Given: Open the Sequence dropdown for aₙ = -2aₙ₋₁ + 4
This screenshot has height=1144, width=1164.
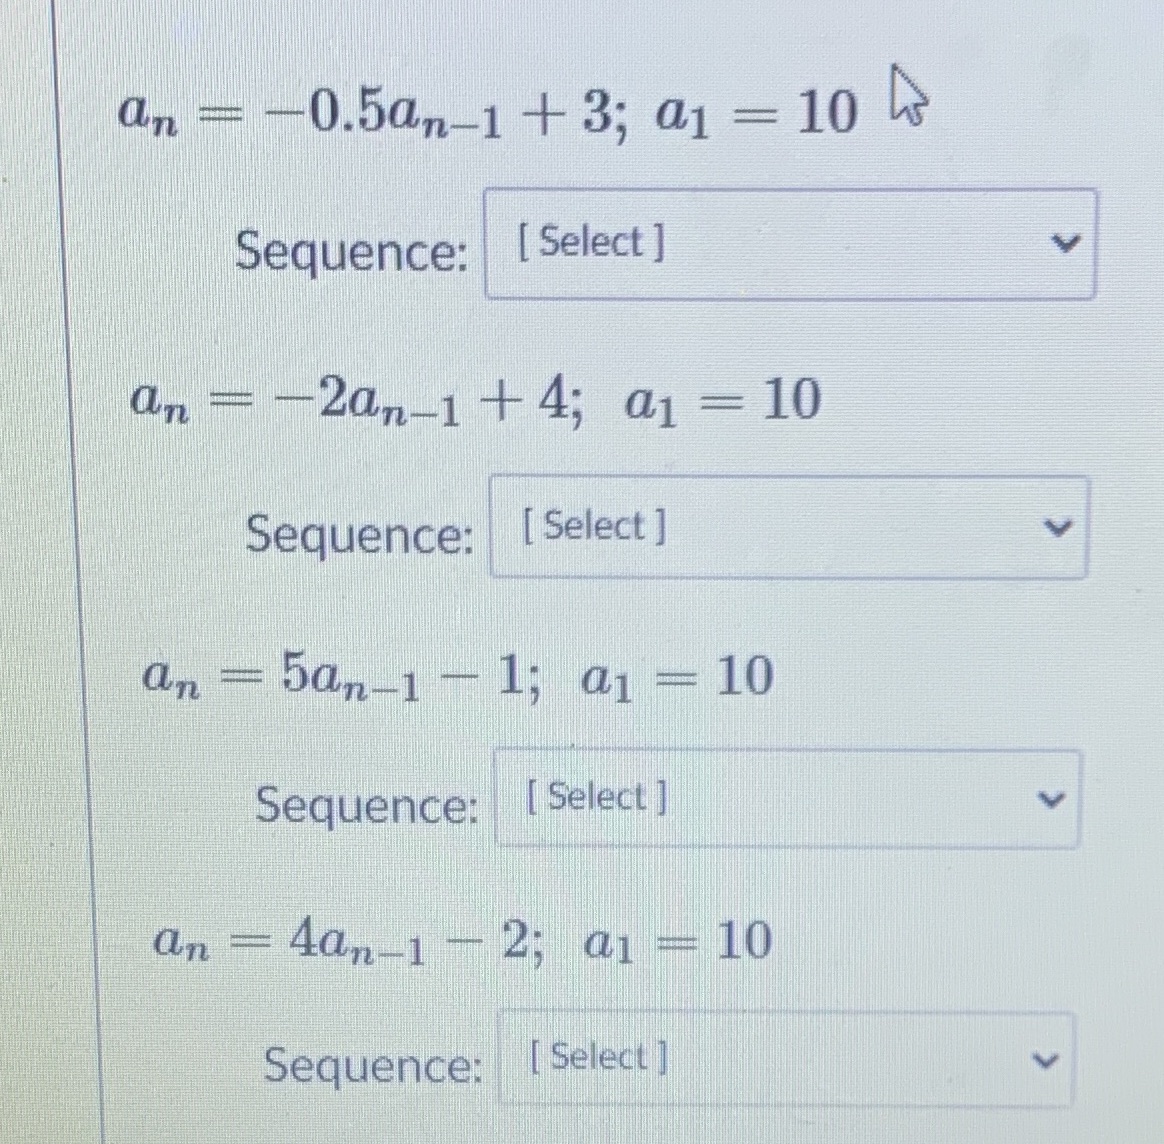Looking at the screenshot, I should [x=789, y=527].
